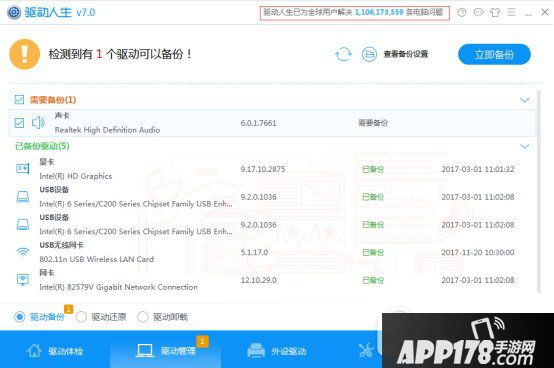
Task: Open 查看备份设置 link
Action: click(406, 54)
